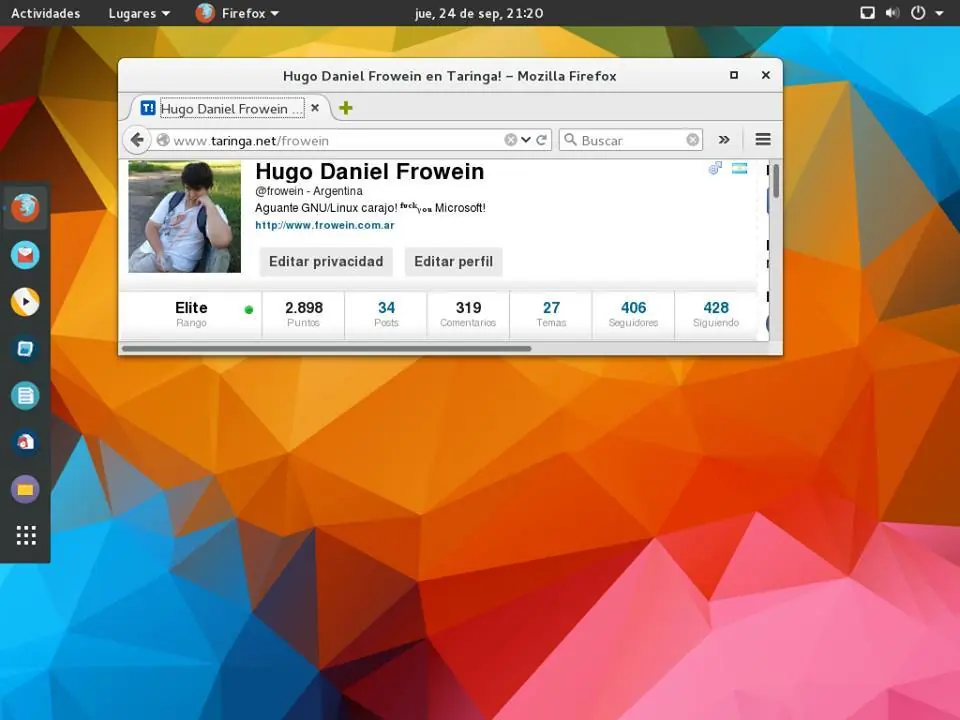Click the Elite Rango label
The image size is (960, 720).
pos(191,313)
